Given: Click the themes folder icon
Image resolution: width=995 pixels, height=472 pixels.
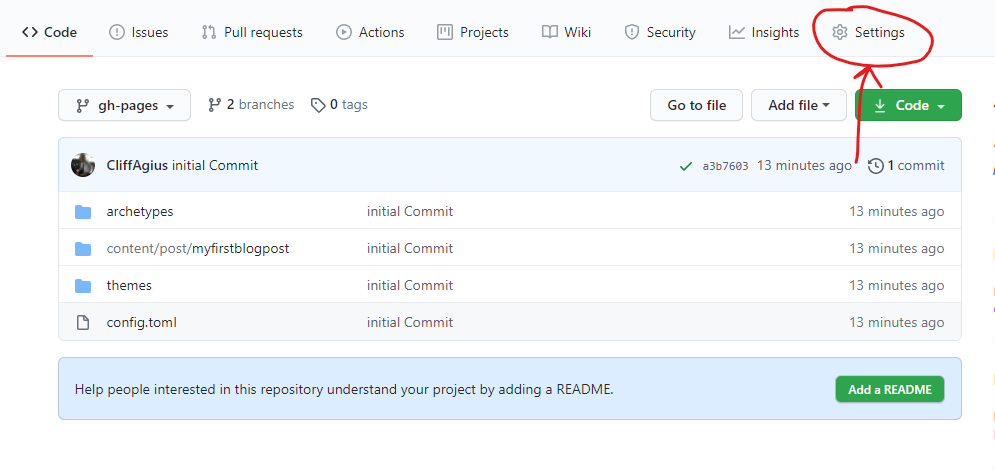Looking at the screenshot, I should pos(83,286).
